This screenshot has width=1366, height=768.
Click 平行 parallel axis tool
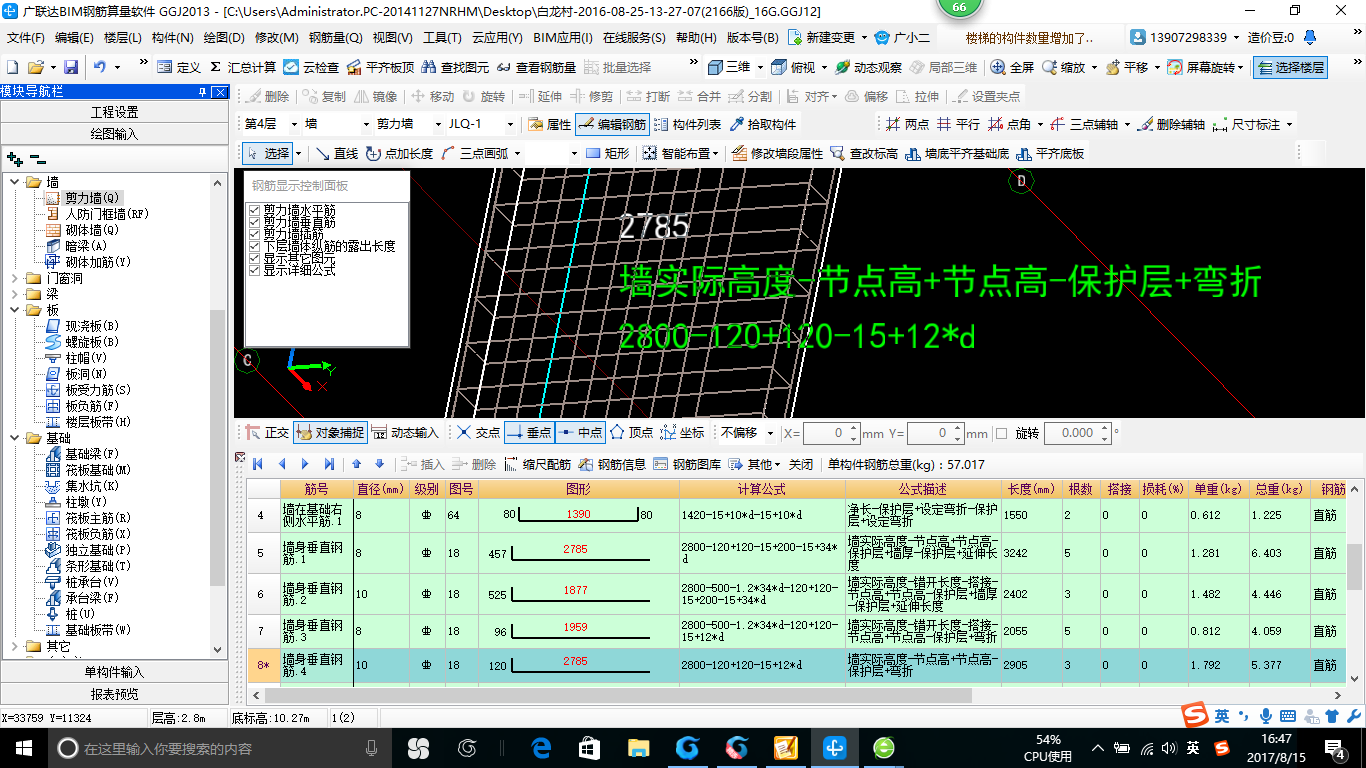pos(958,125)
